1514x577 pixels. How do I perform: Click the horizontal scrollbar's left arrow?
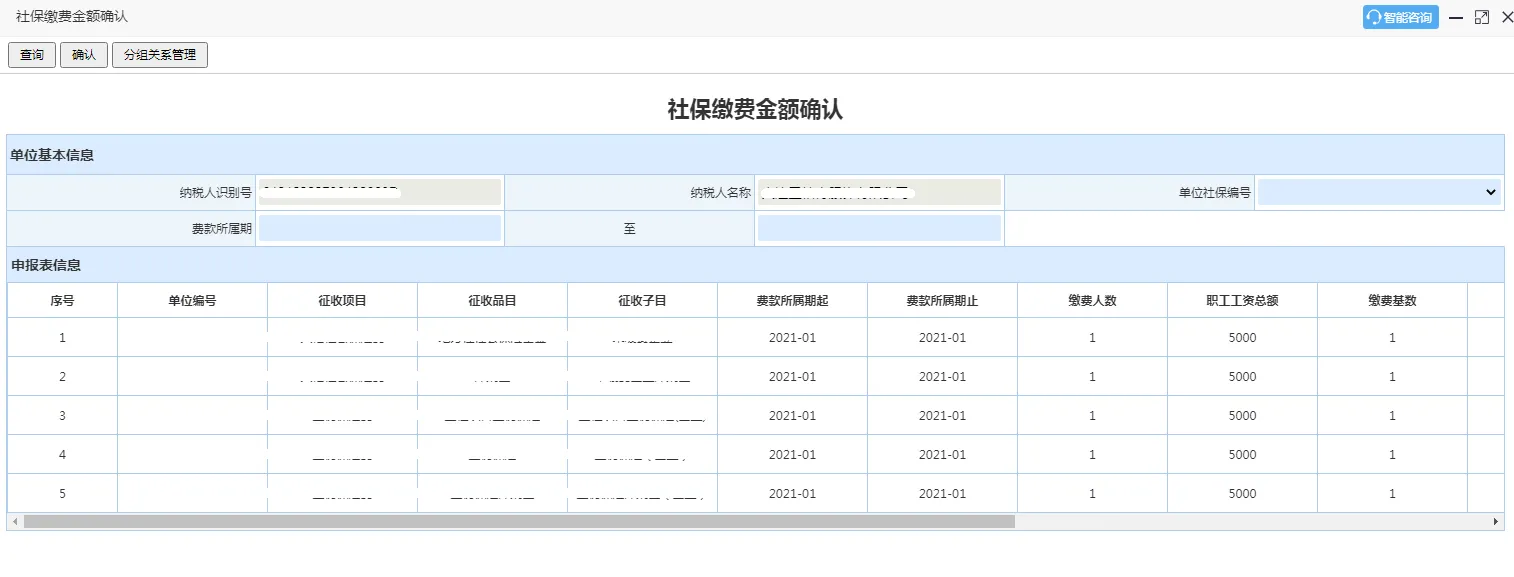coord(14,521)
